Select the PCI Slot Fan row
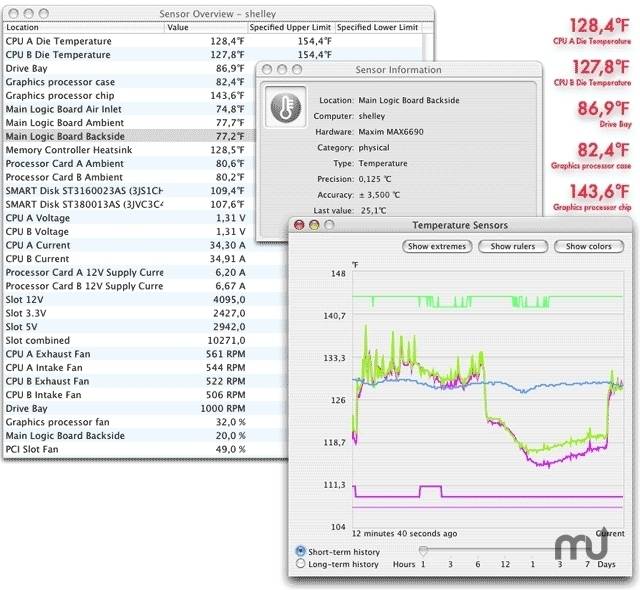 pyautogui.click(x=145, y=449)
